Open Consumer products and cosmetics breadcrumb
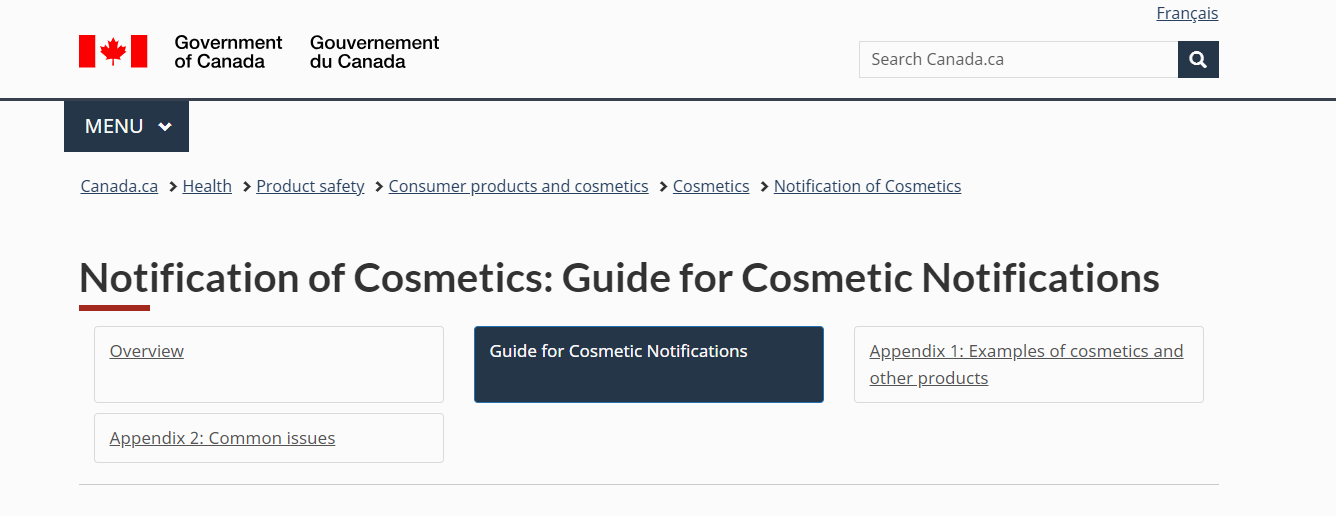Image resolution: width=1336 pixels, height=516 pixels. click(x=518, y=186)
